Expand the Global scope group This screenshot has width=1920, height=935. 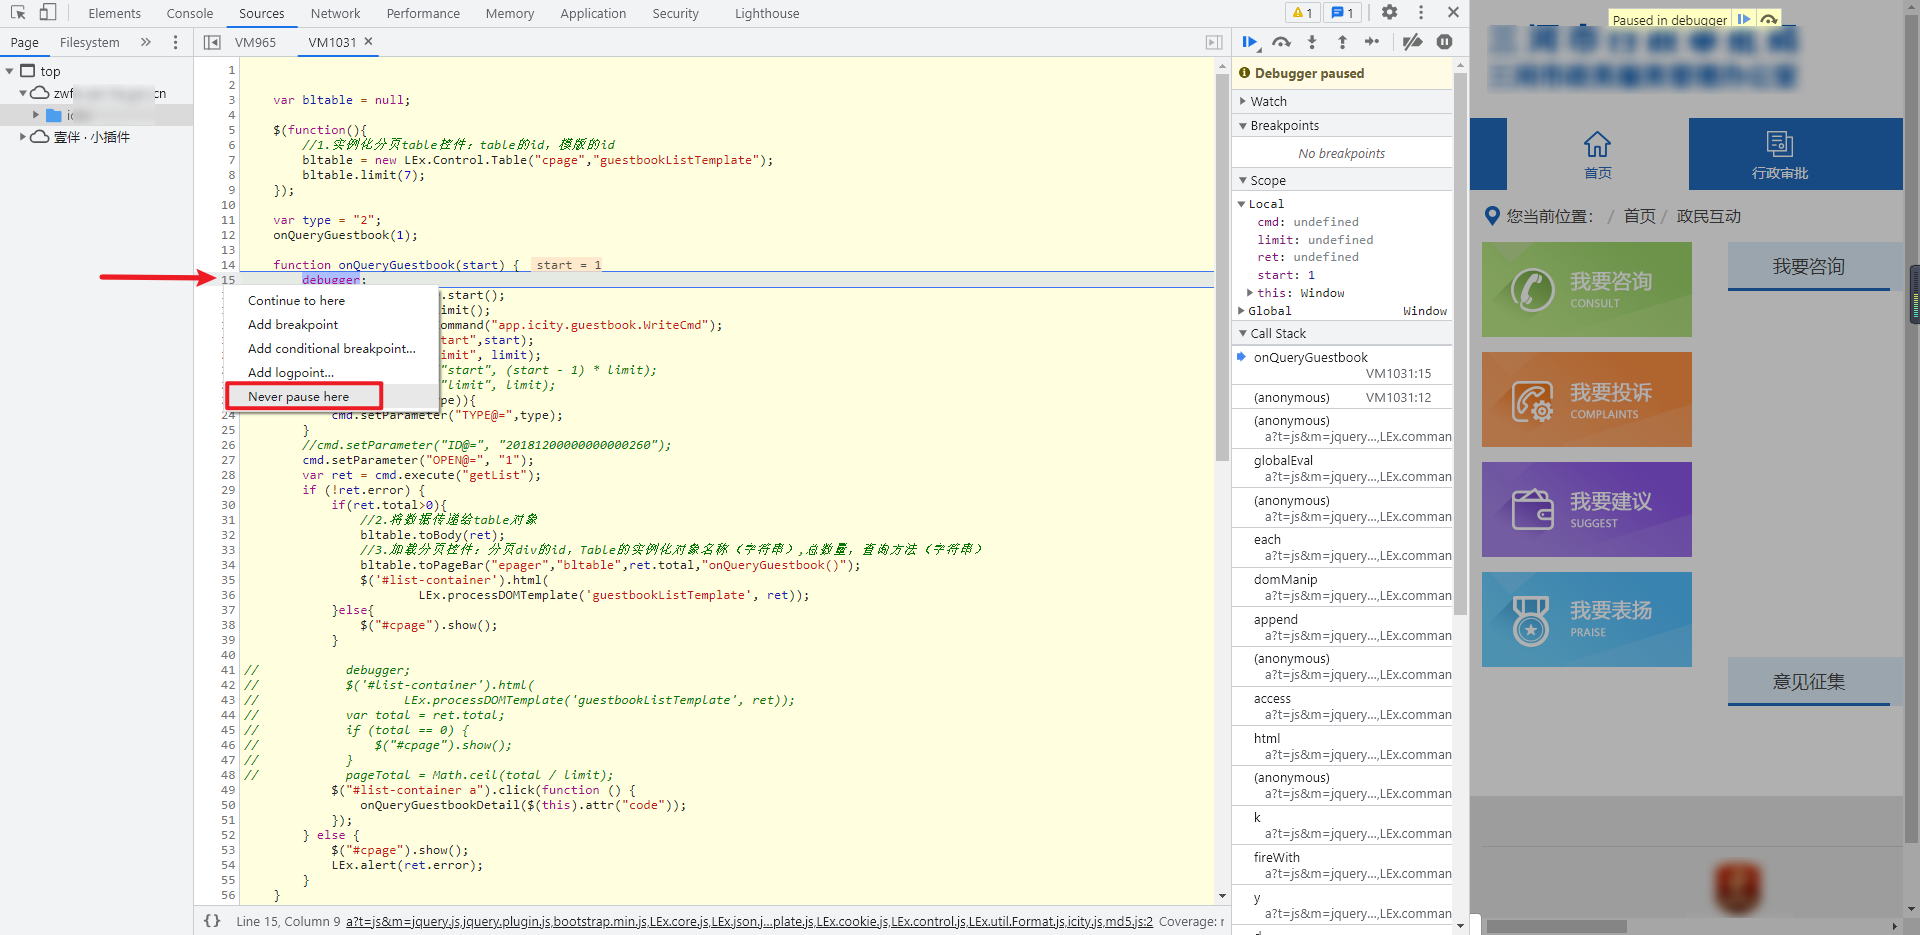[1242, 311]
